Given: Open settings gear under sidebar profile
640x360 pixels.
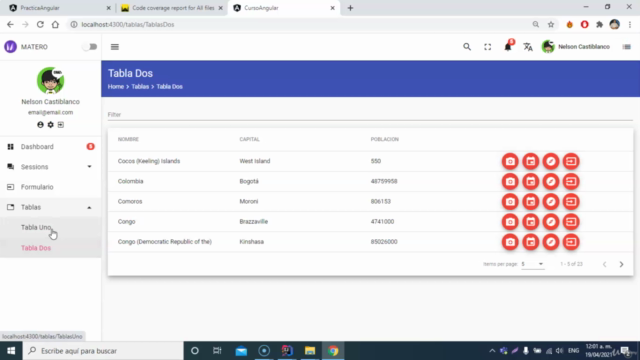Looking at the screenshot, I should (x=50, y=125).
